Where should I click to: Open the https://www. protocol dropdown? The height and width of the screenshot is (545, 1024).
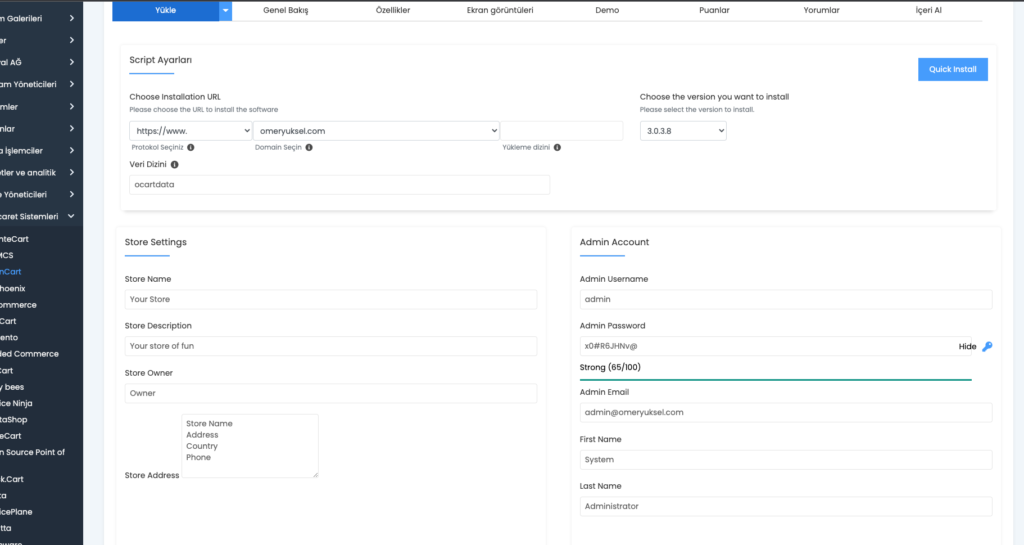(191, 131)
